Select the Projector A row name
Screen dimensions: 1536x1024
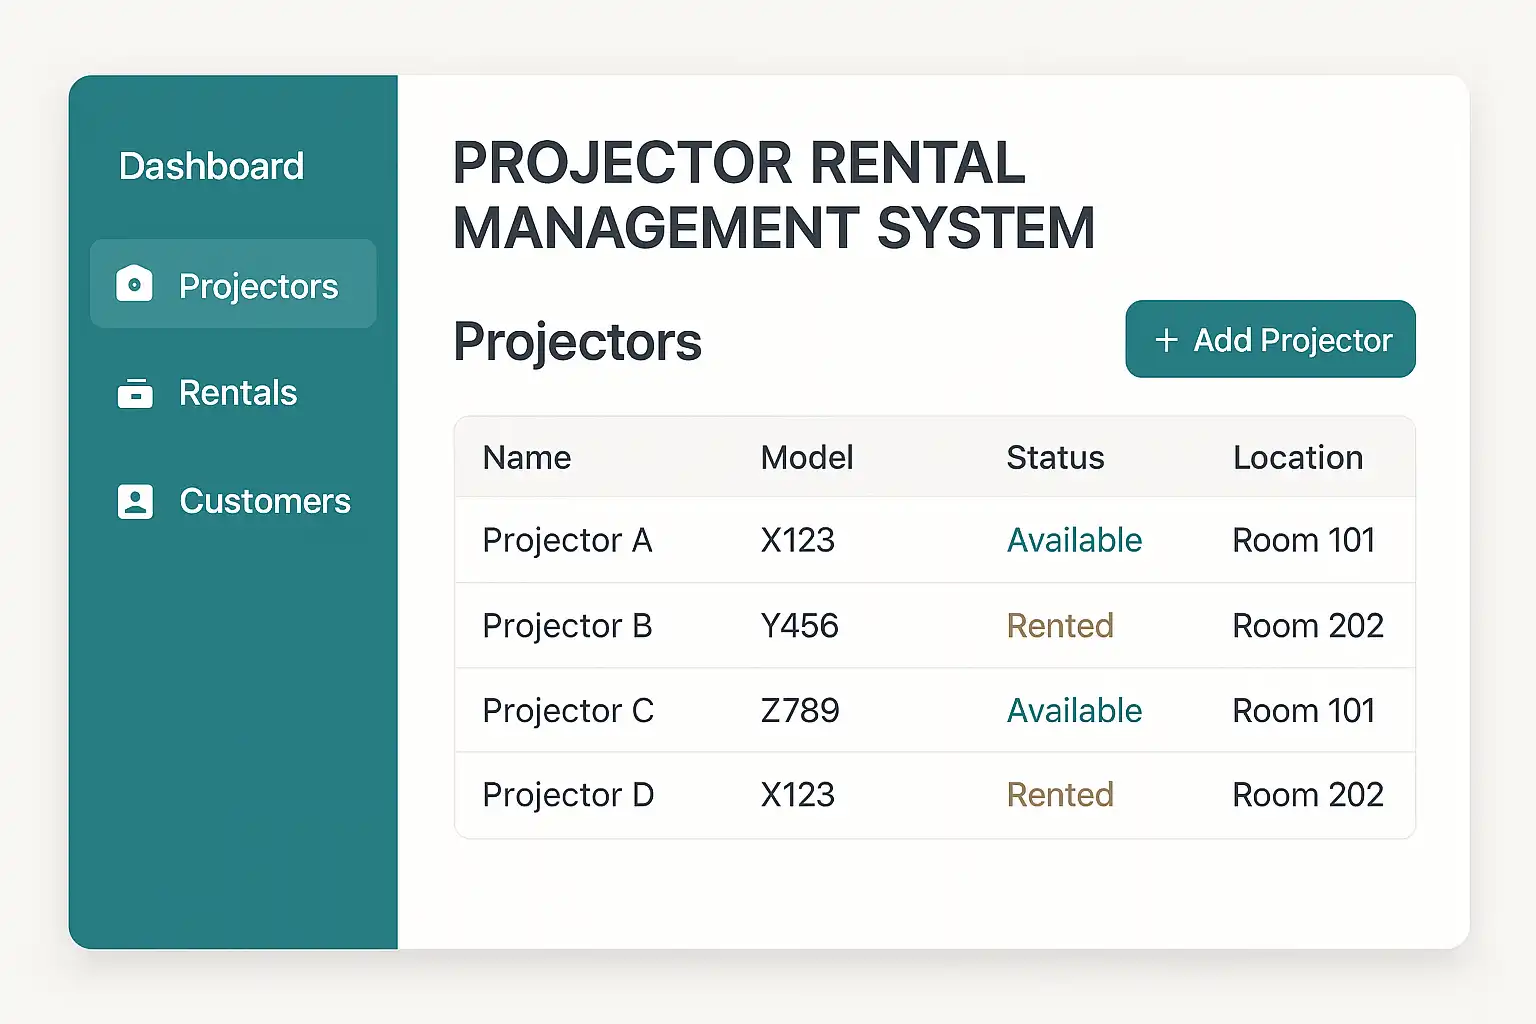pyautogui.click(x=567, y=540)
